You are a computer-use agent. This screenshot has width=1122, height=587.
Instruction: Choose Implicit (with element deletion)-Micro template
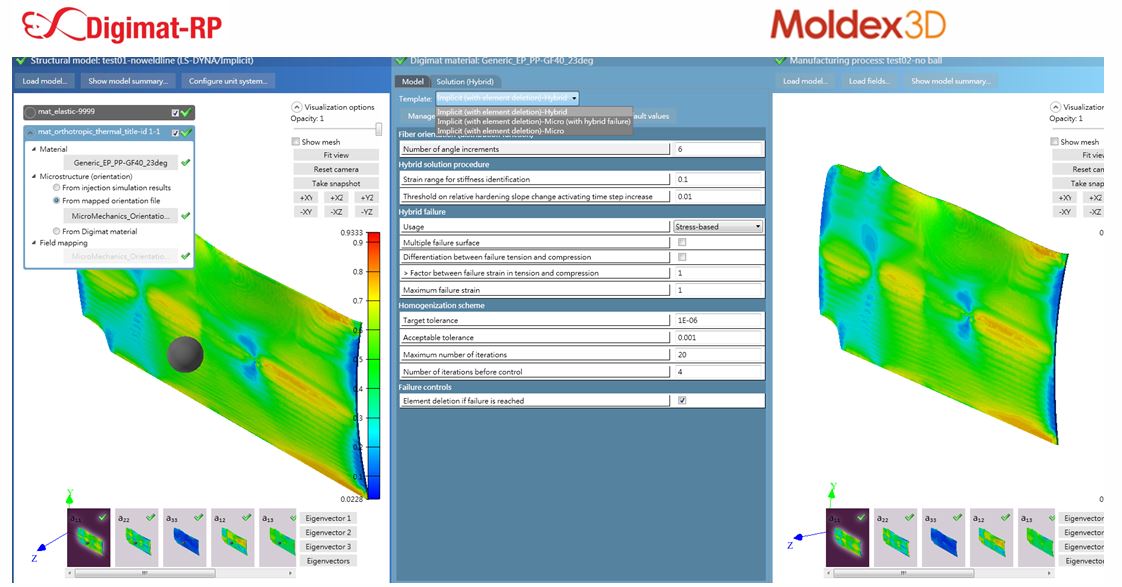click(534, 131)
